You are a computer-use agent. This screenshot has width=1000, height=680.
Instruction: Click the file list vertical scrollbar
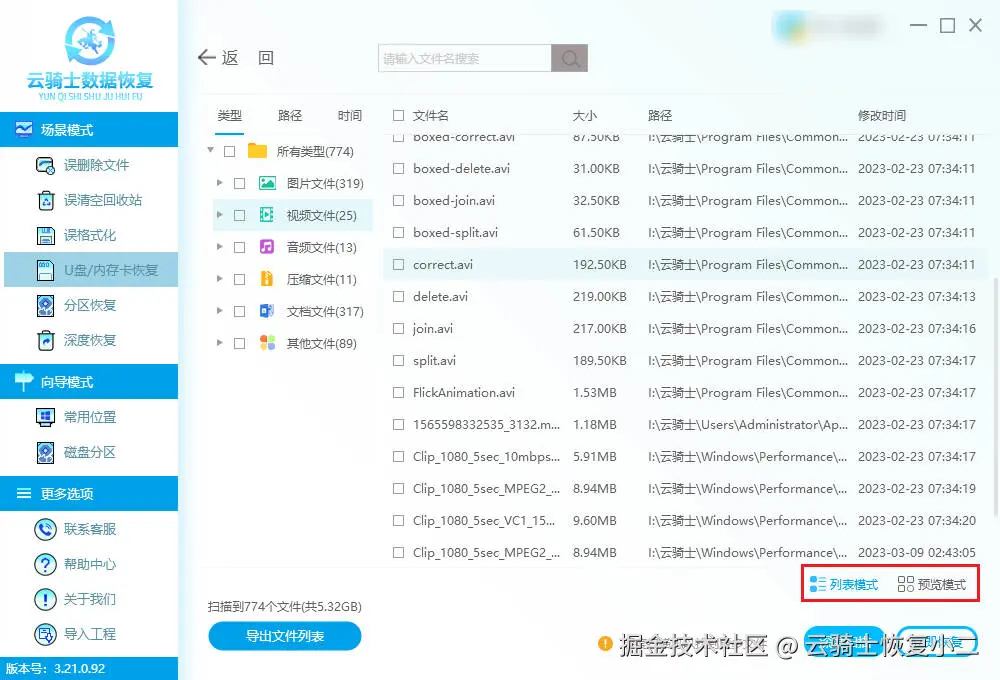[x=996, y=395]
